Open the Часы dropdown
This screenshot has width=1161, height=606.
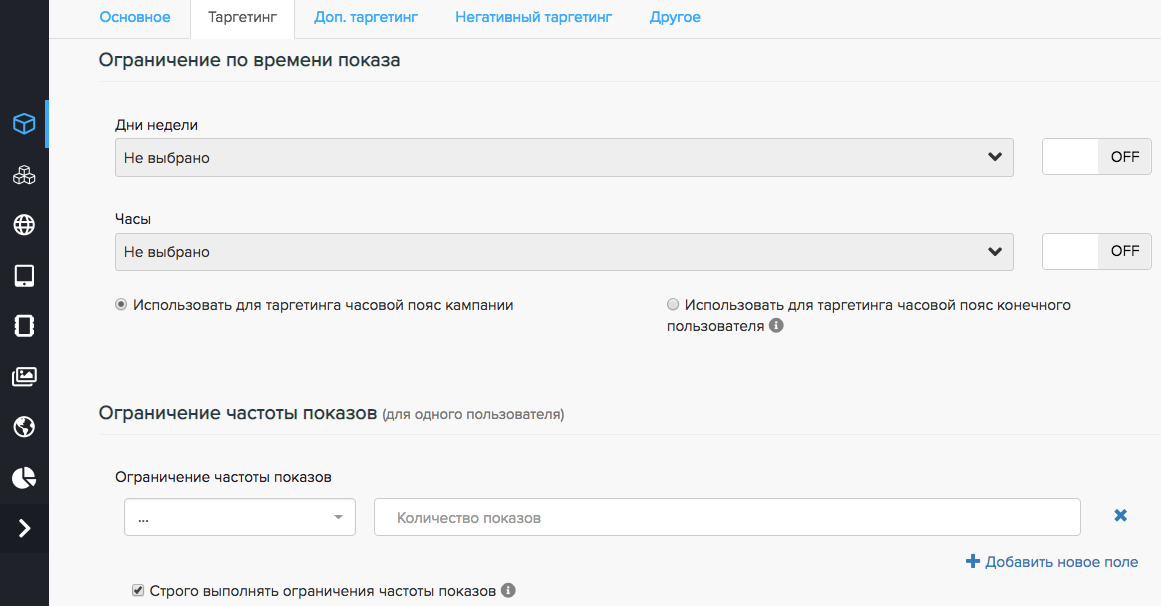[564, 252]
